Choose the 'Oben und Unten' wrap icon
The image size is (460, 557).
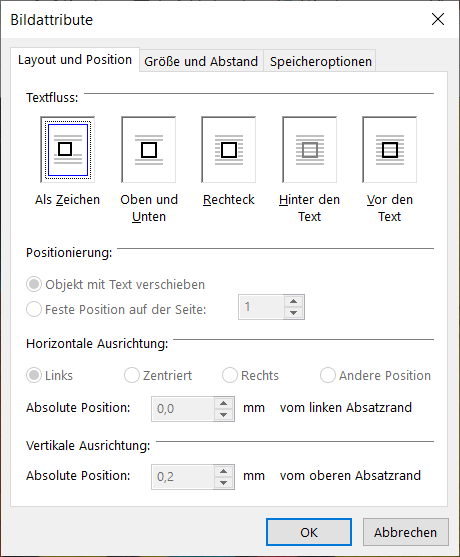[148, 150]
